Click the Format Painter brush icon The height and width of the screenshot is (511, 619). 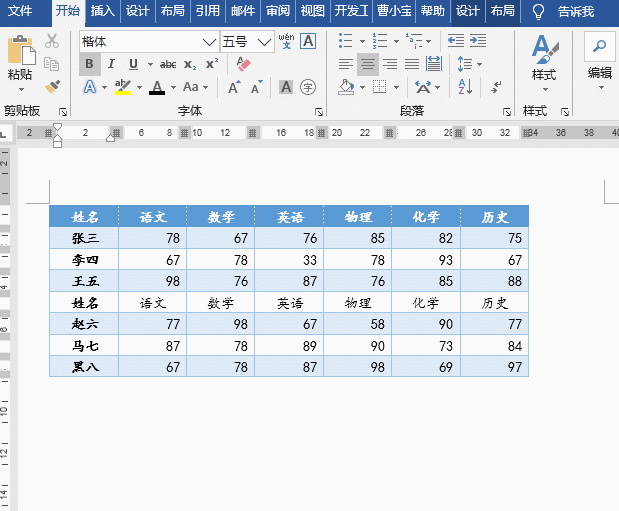(x=52, y=87)
